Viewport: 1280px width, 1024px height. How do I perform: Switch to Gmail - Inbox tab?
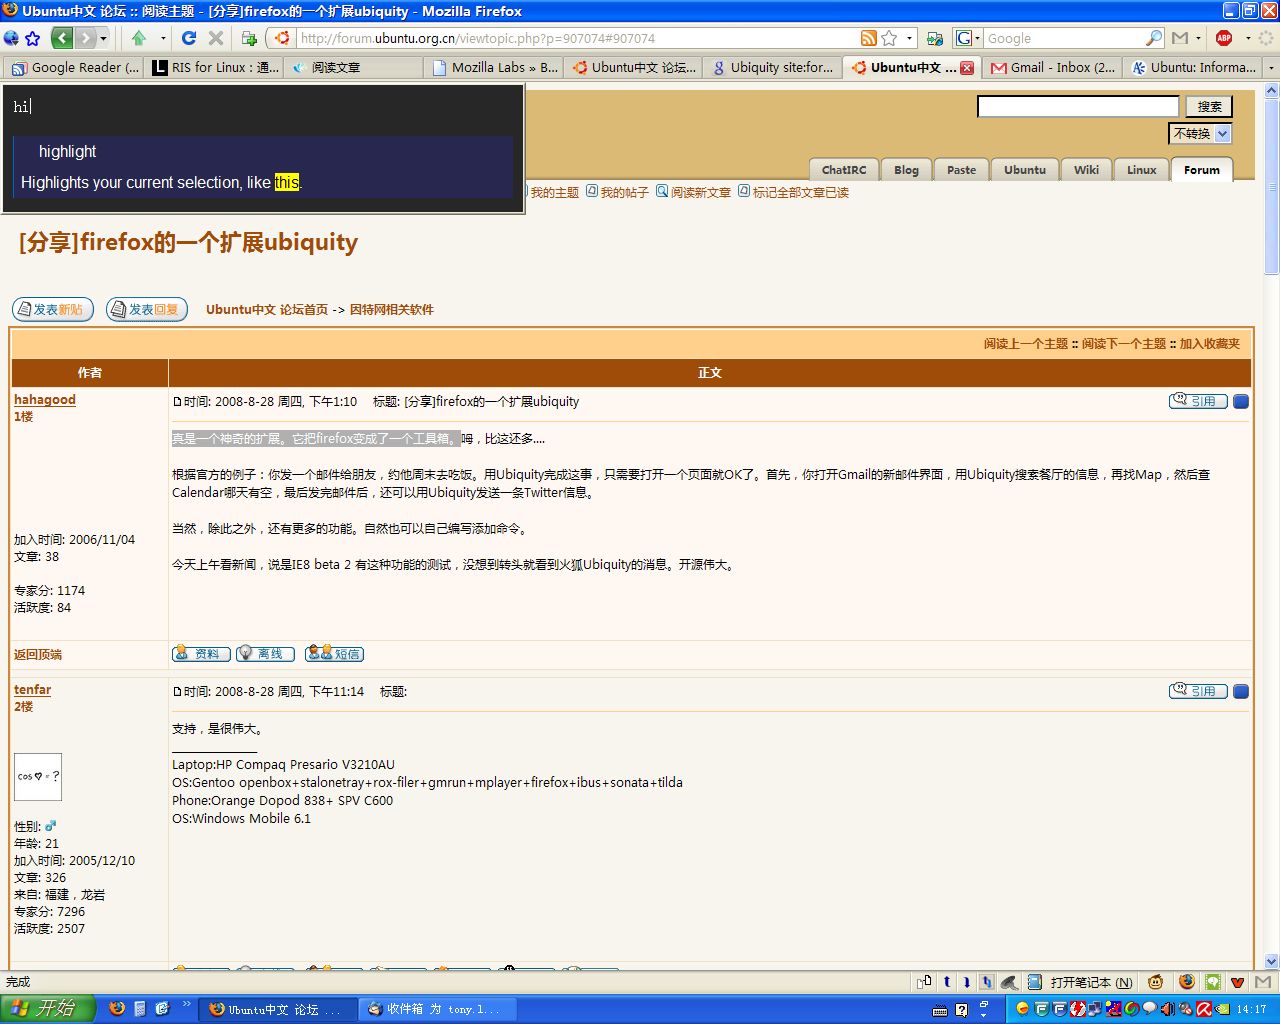coord(1053,67)
